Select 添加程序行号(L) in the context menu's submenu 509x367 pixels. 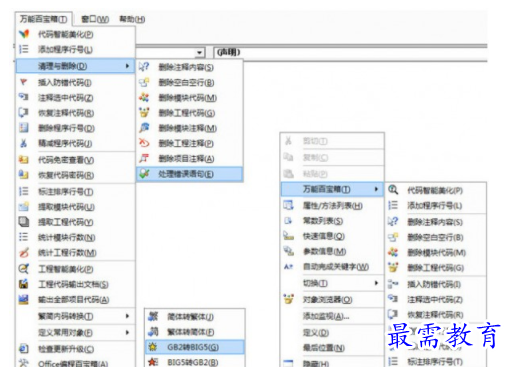435,206
